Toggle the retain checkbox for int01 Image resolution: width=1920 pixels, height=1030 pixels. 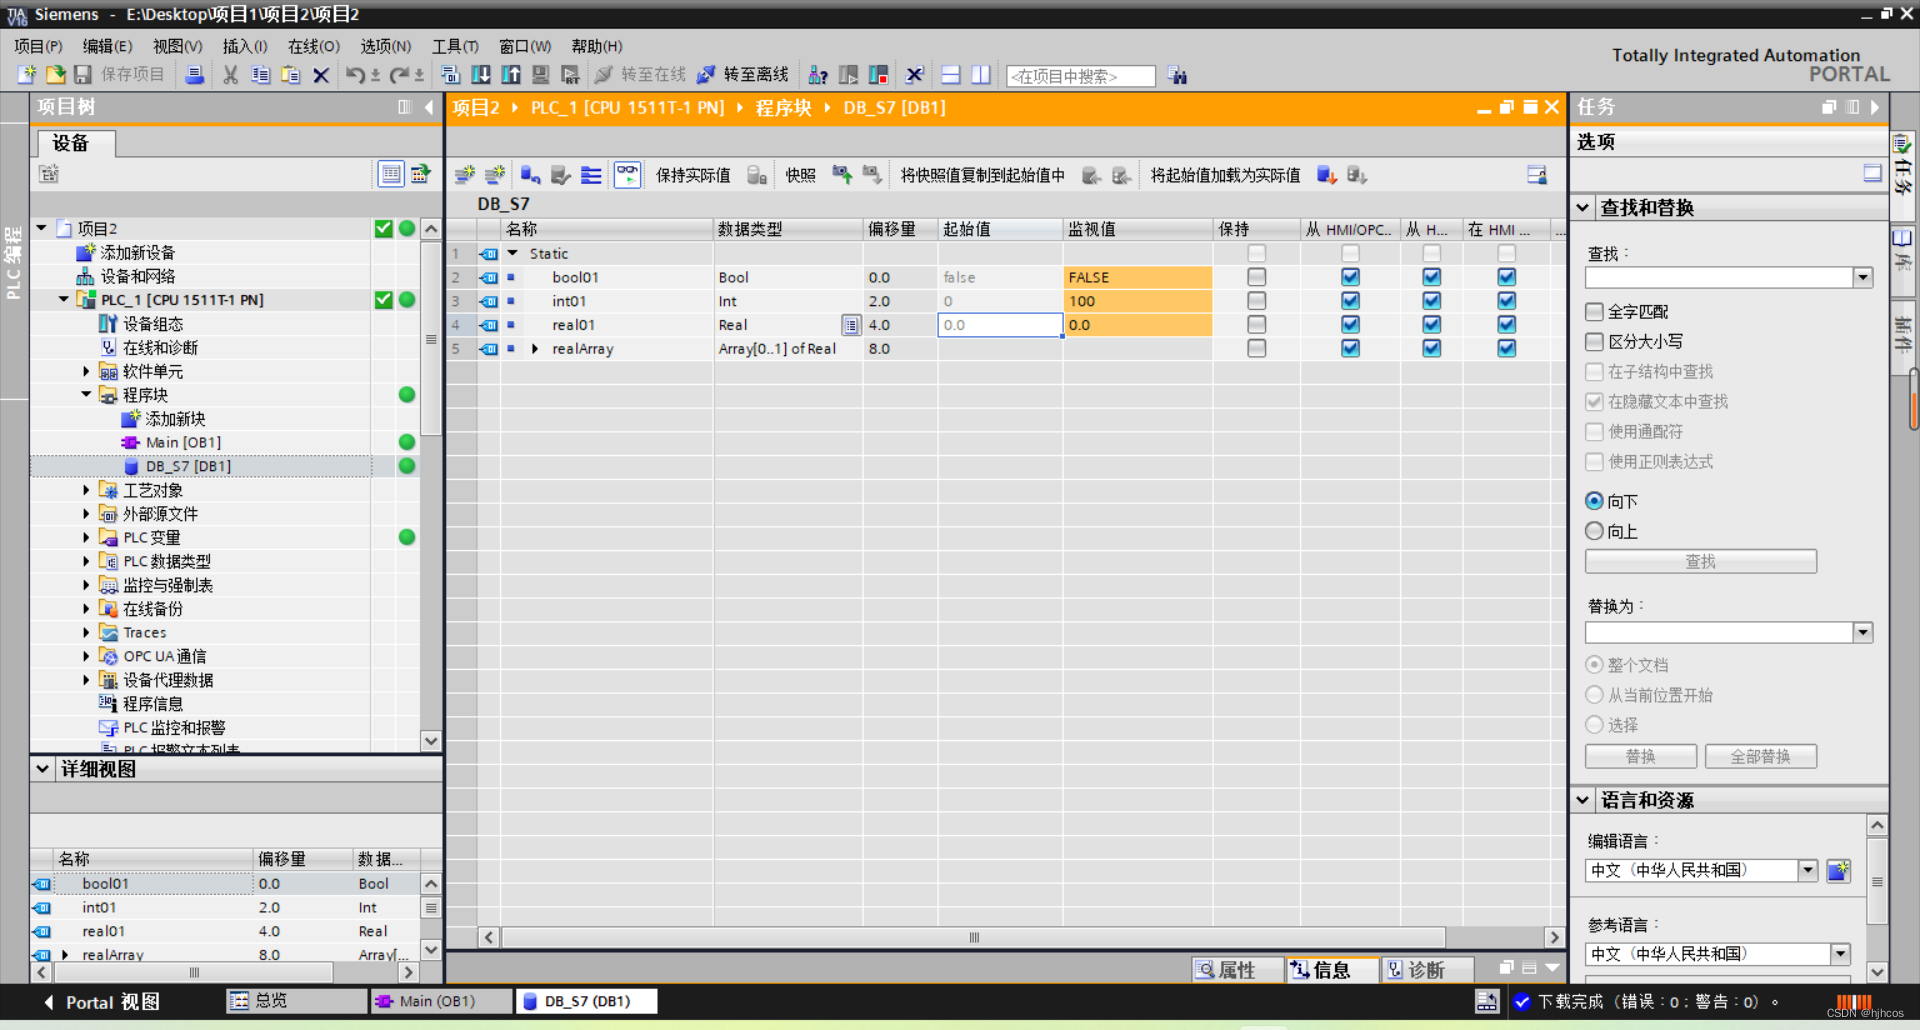pyautogui.click(x=1257, y=301)
